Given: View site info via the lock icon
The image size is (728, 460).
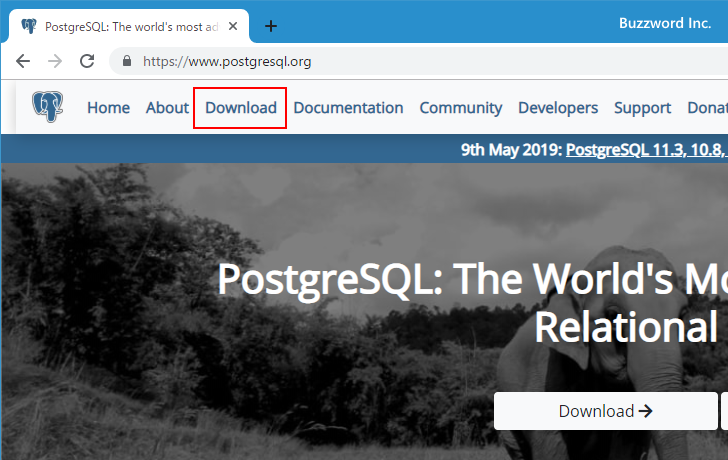Looking at the screenshot, I should coord(126,61).
